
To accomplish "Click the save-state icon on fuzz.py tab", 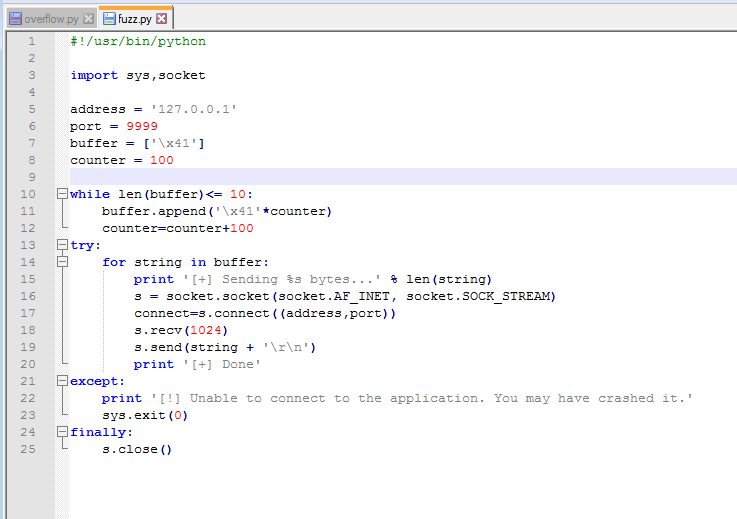I will (109, 18).
